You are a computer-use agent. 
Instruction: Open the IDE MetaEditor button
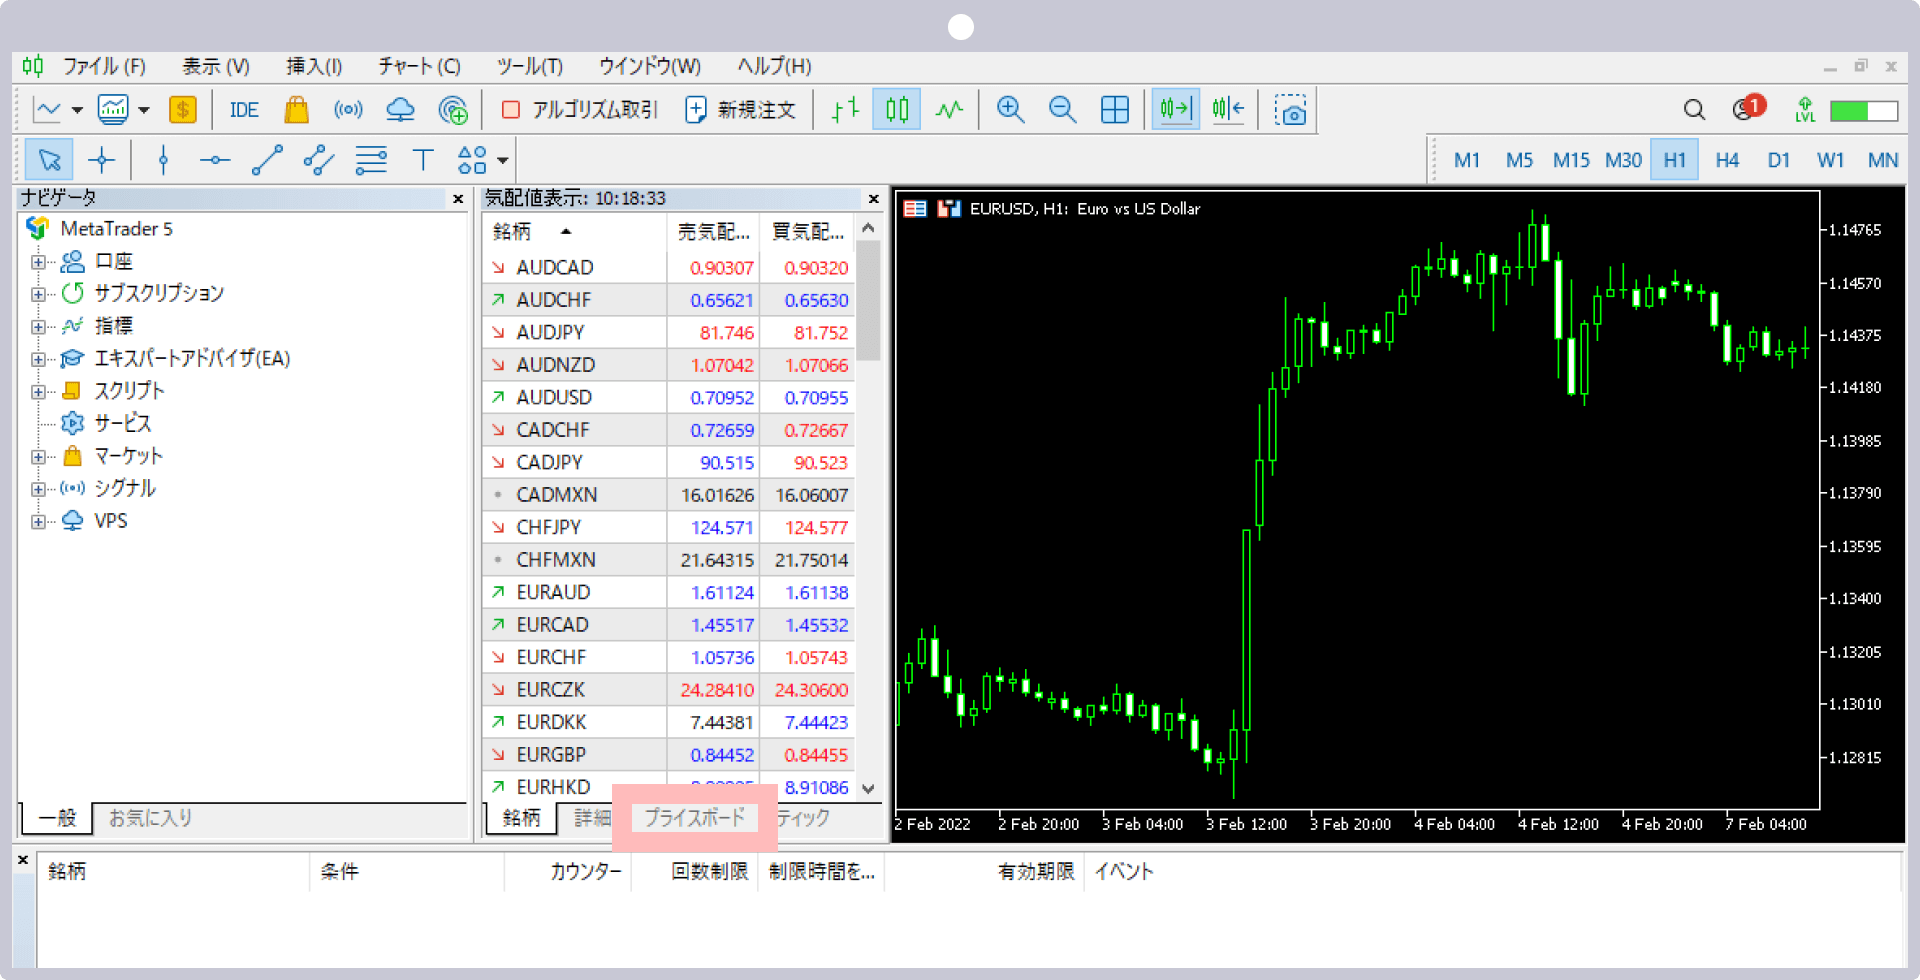click(x=244, y=110)
